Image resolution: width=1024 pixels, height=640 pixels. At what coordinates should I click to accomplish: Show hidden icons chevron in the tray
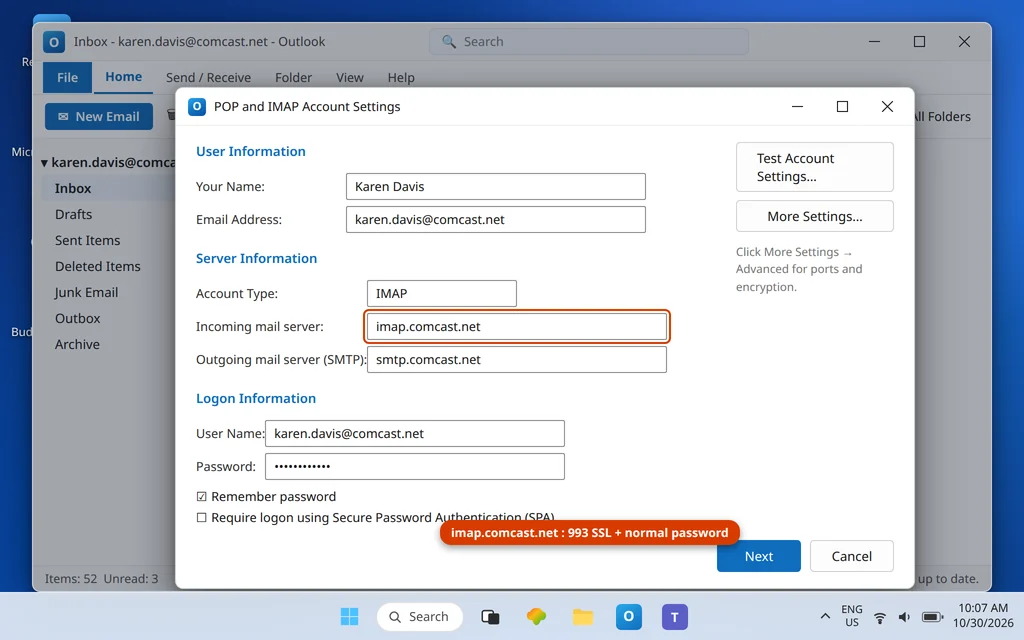[x=825, y=616]
